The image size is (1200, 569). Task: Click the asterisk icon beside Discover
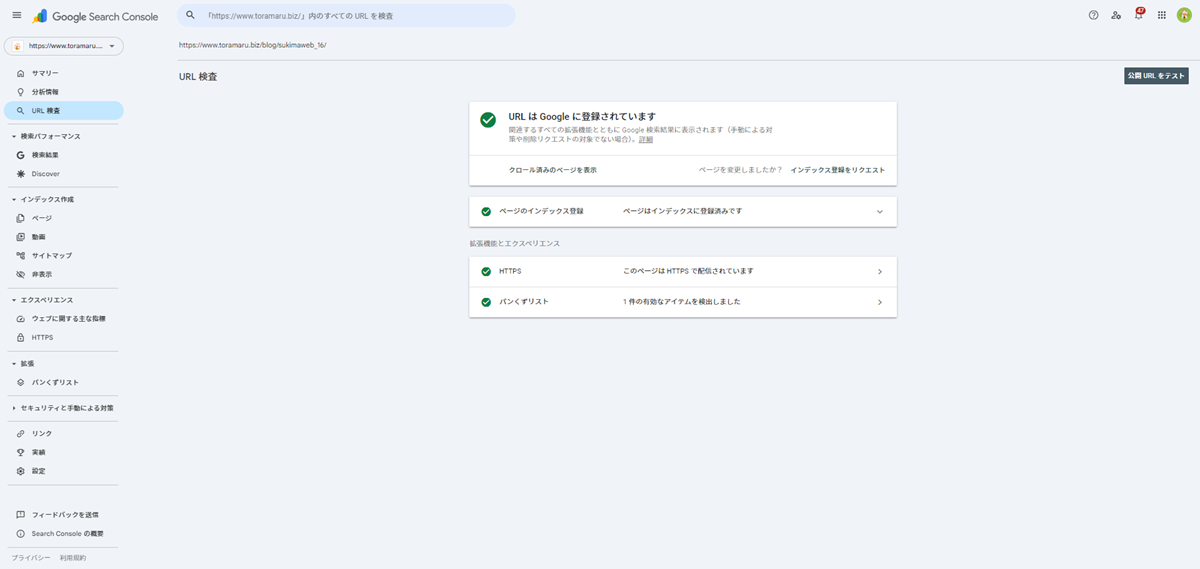click(20, 174)
